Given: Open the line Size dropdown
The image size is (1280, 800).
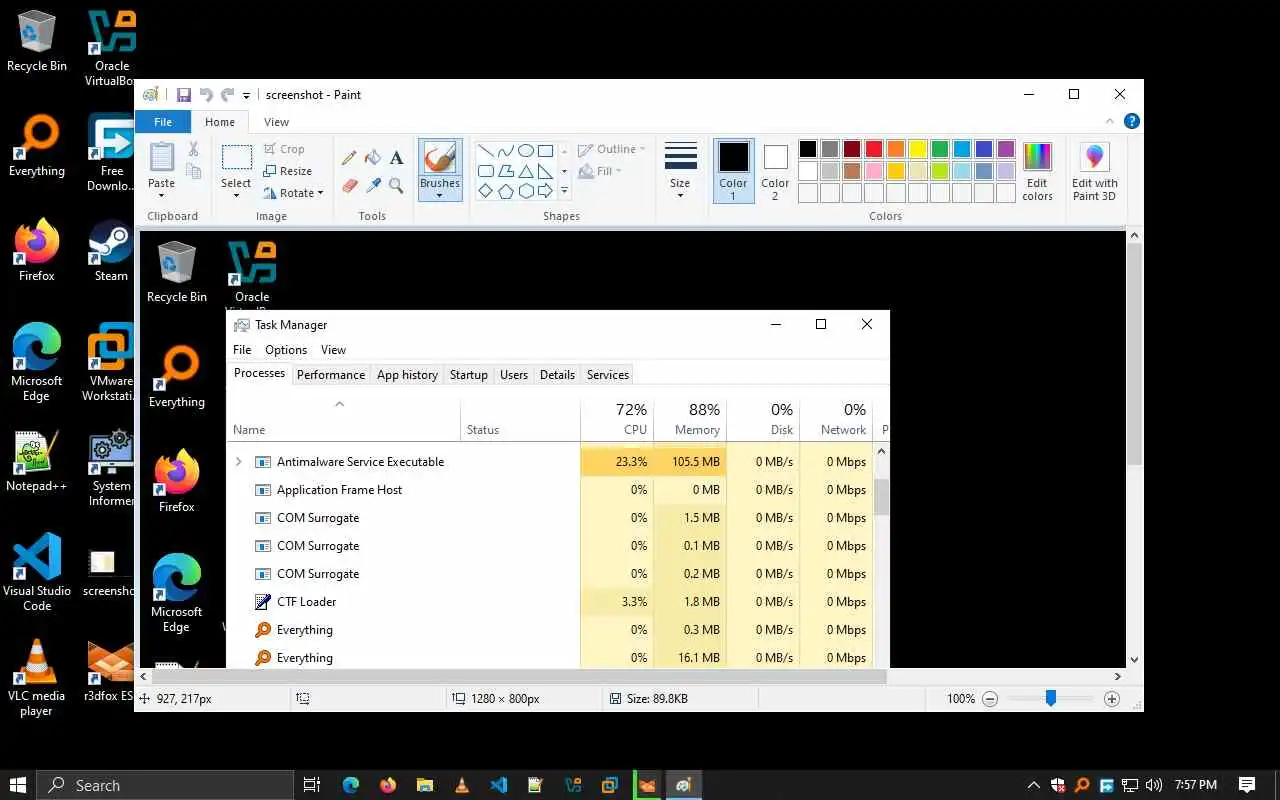Looking at the screenshot, I should pos(680,170).
